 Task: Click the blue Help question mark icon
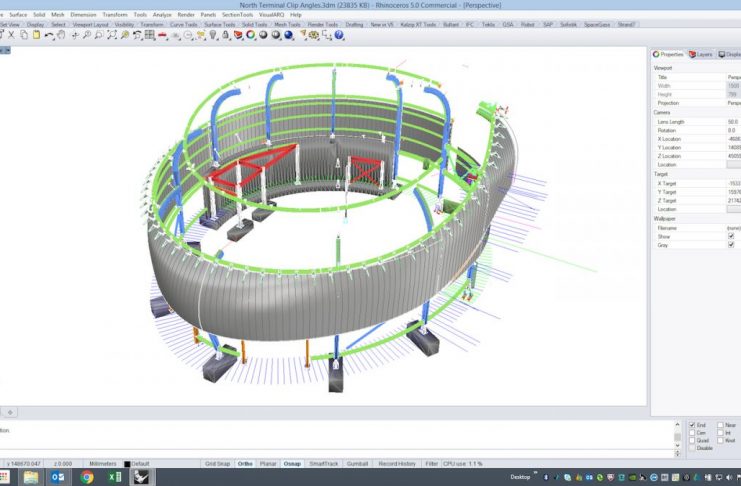[339, 35]
